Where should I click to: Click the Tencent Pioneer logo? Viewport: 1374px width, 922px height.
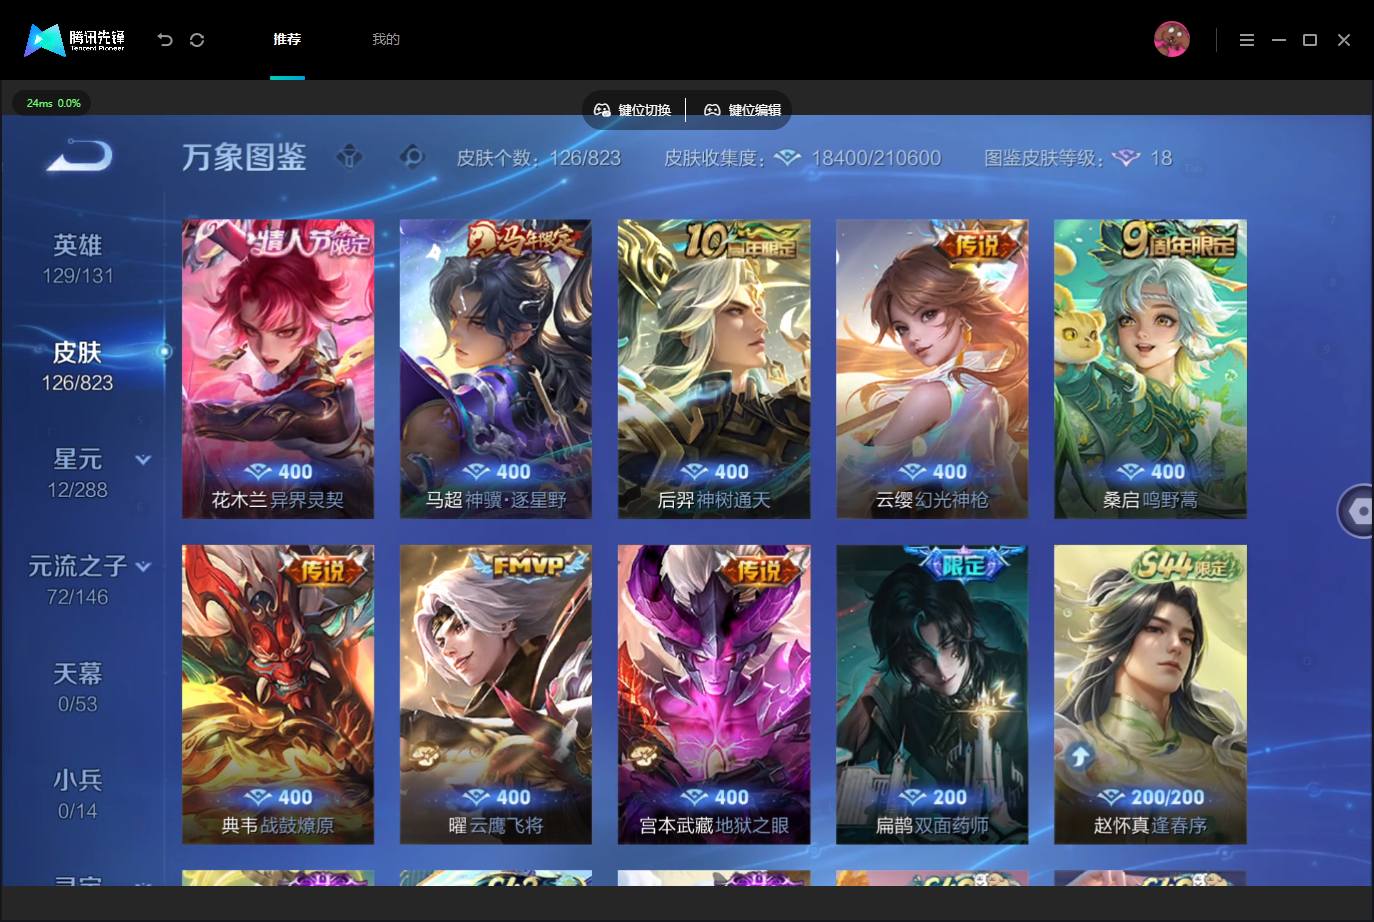[x=75, y=39]
